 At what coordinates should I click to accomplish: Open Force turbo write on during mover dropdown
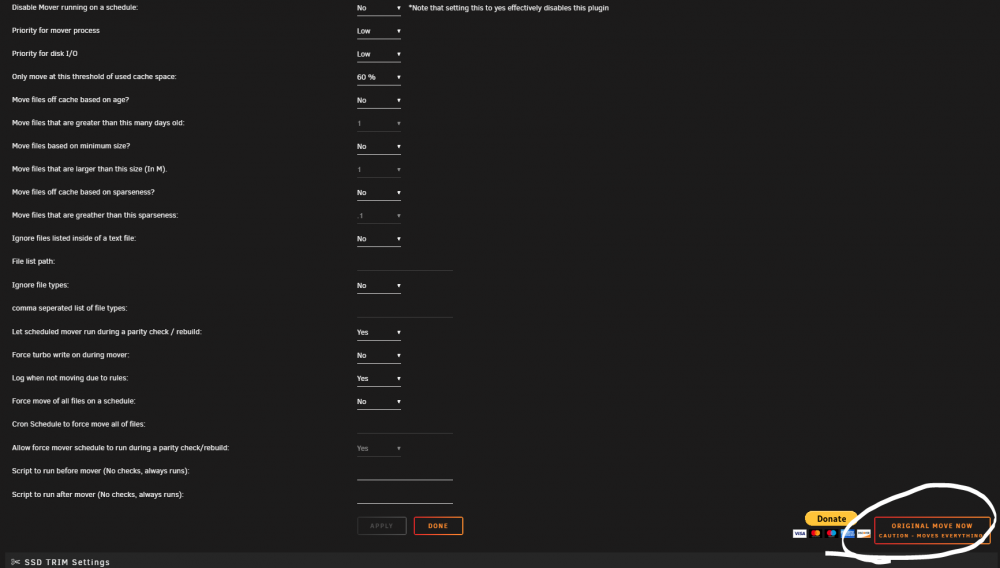tap(379, 356)
